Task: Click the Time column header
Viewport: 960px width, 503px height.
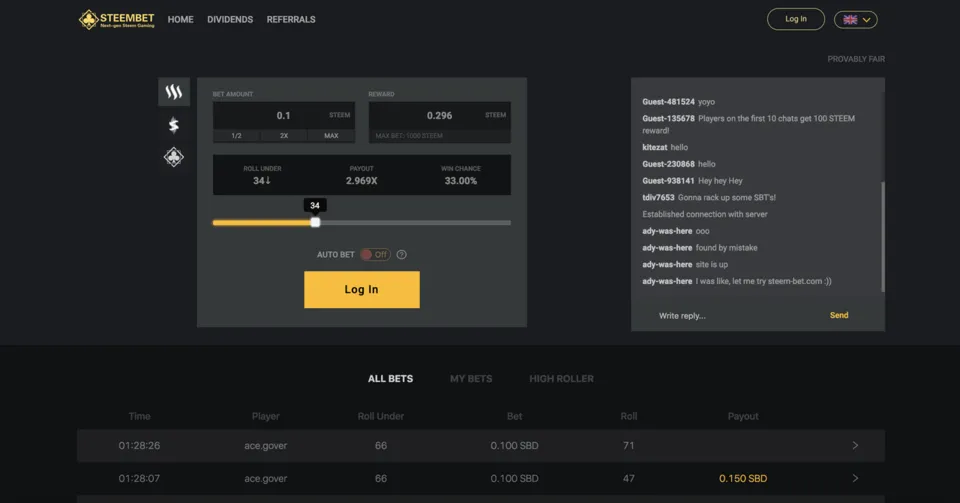Action: tap(140, 416)
